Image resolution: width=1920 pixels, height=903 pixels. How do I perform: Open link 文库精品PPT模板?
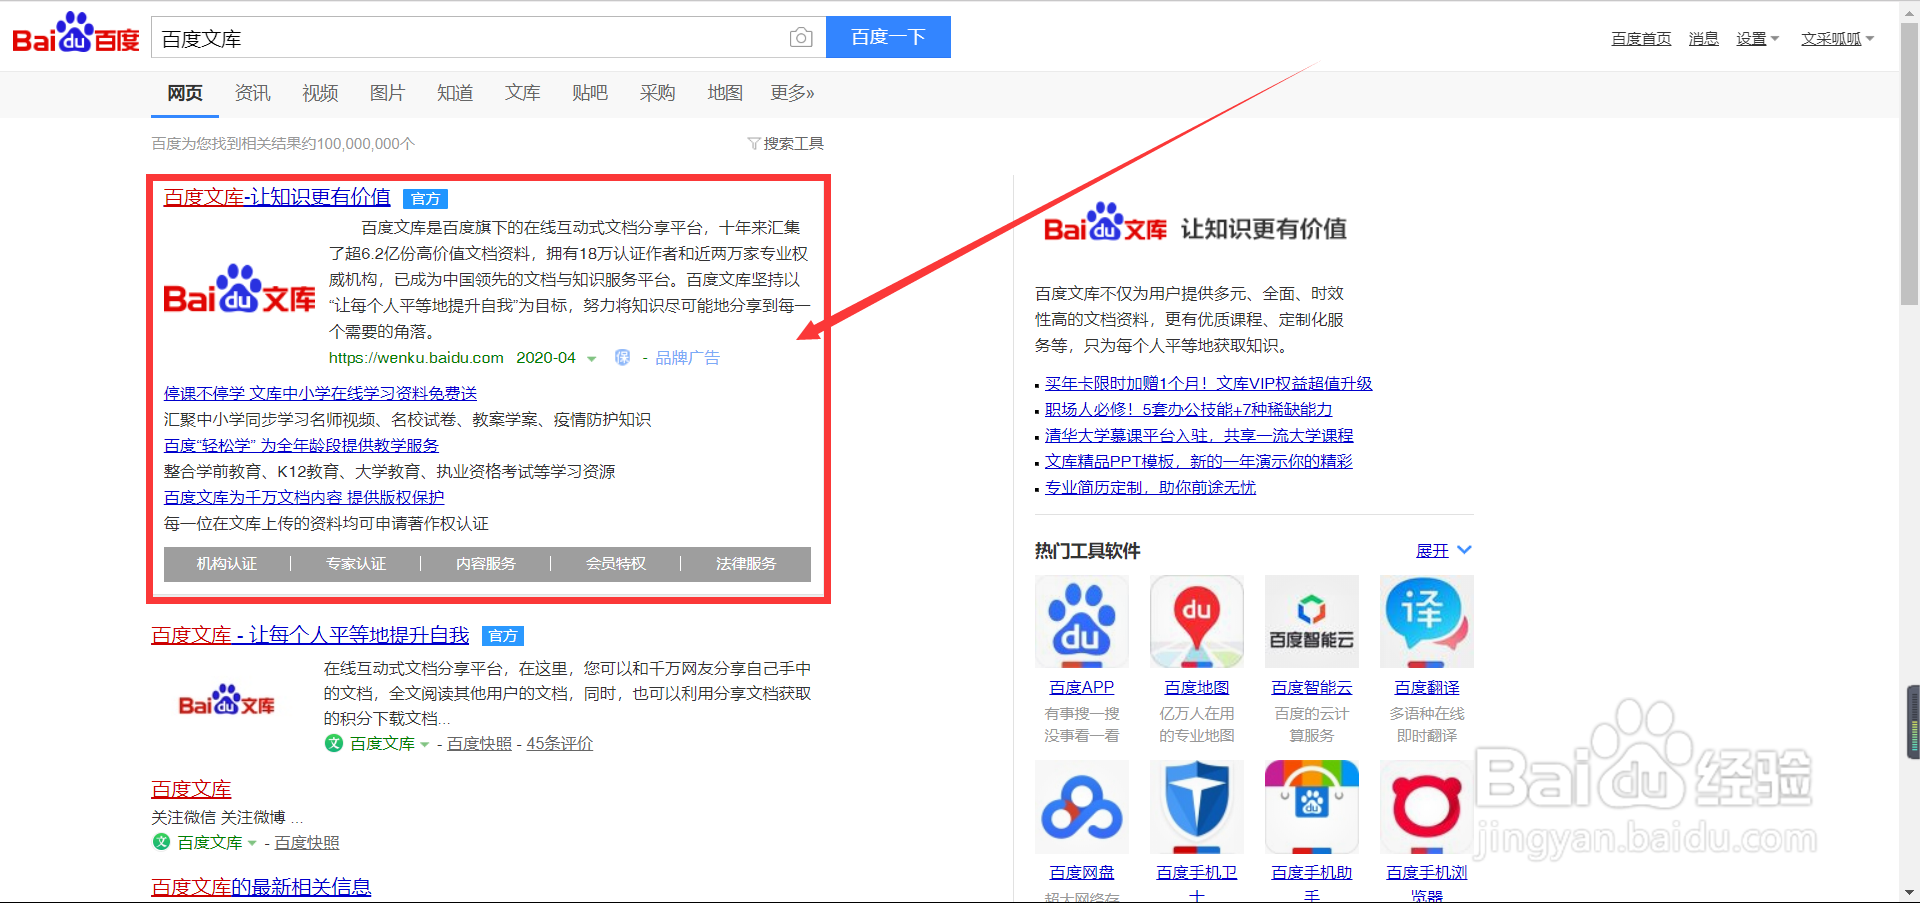pos(1199,462)
